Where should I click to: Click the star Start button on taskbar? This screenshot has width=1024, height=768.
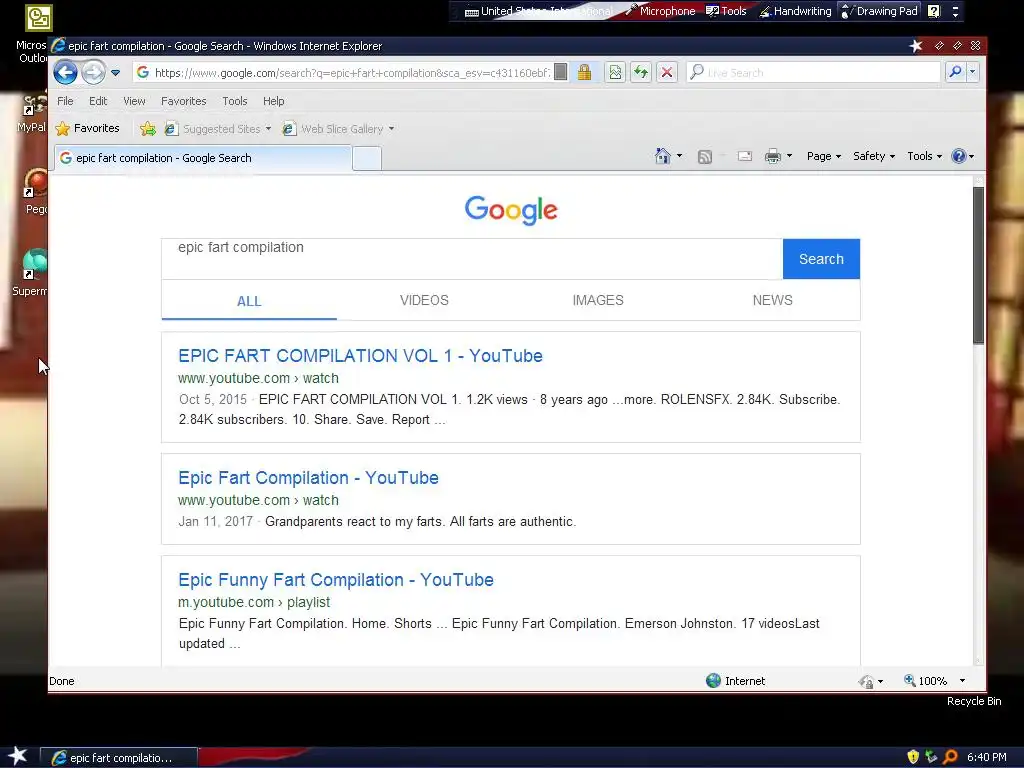[x=18, y=756]
